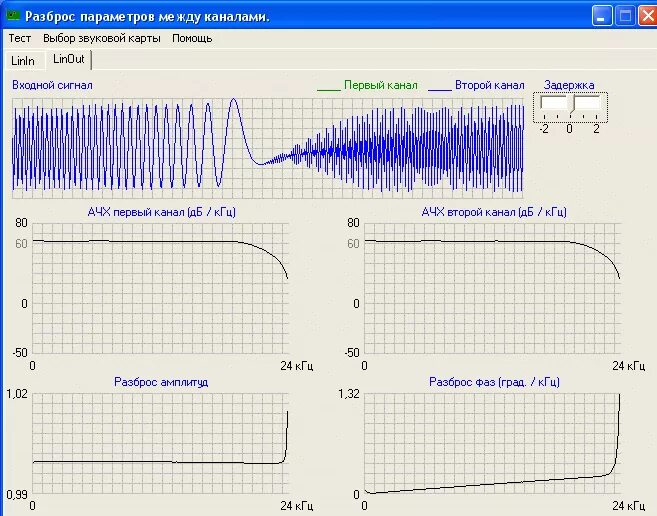This screenshot has height=516, width=657.
Task: Click the АЧХ второй канал title text
Action: [494, 212]
